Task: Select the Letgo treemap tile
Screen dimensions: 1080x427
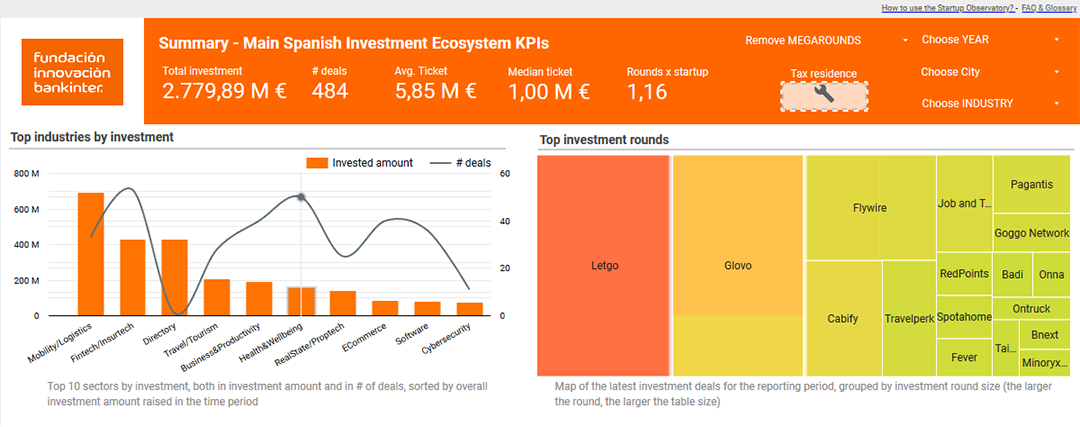Action: 605,265
